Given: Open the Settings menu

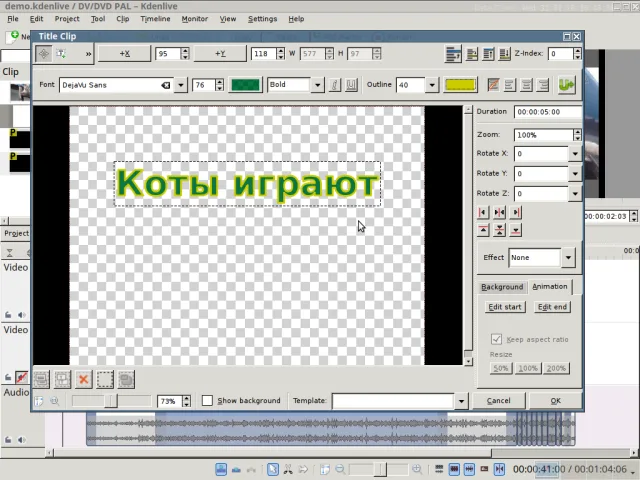Looking at the screenshot, I should click(262, 19).
